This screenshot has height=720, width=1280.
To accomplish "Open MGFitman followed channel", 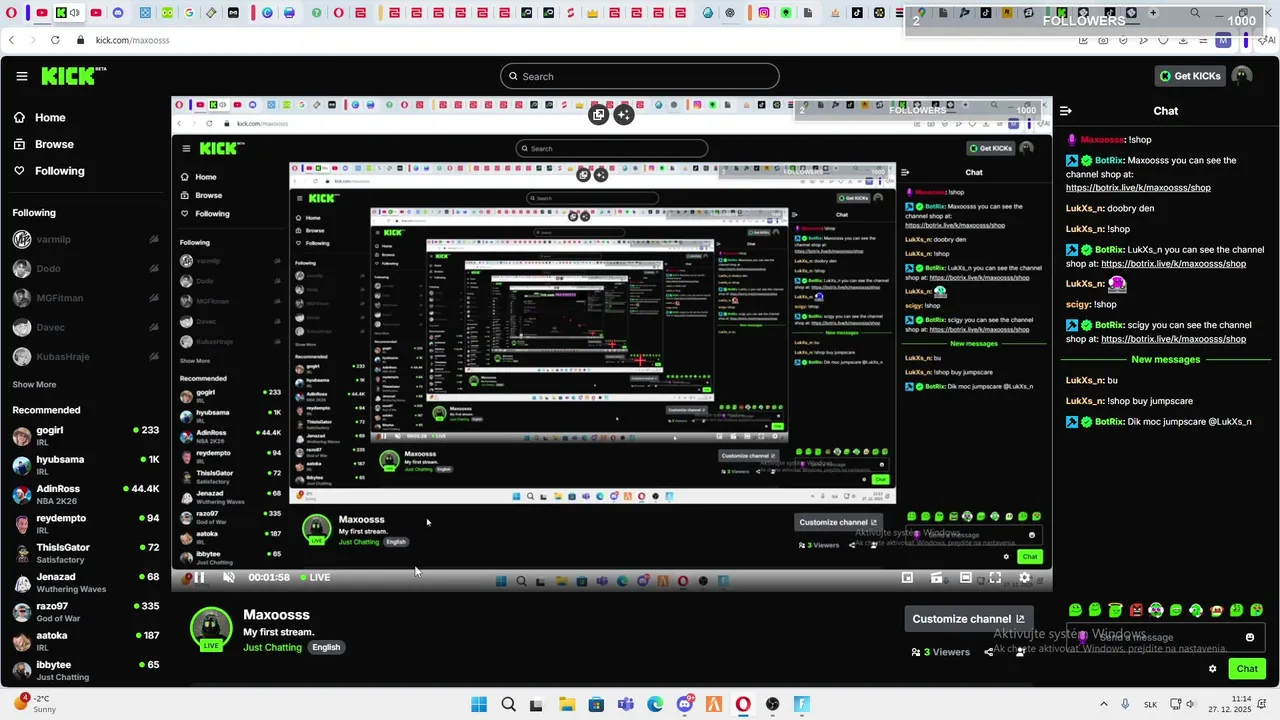I will 85,298.
